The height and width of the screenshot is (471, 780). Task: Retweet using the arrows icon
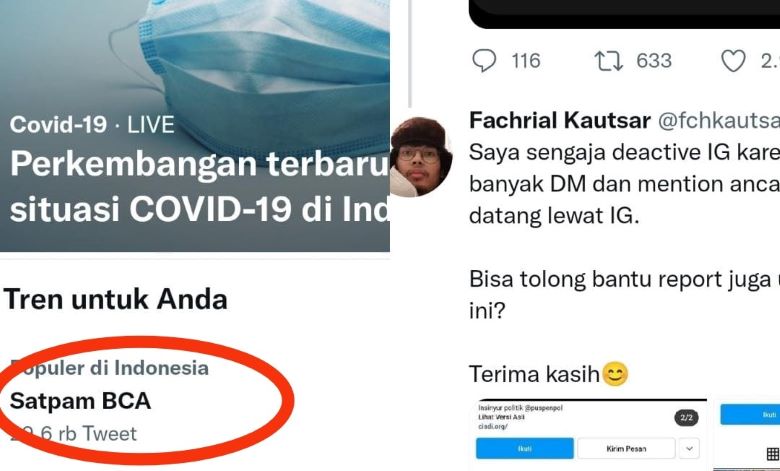[x=608, y=61]
